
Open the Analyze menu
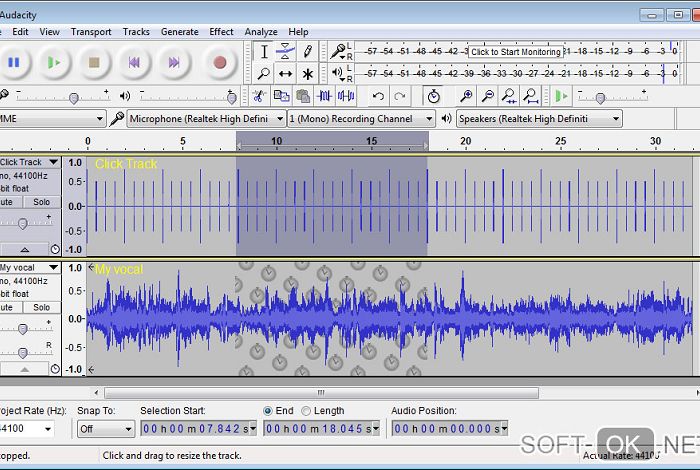pos(261,32)
